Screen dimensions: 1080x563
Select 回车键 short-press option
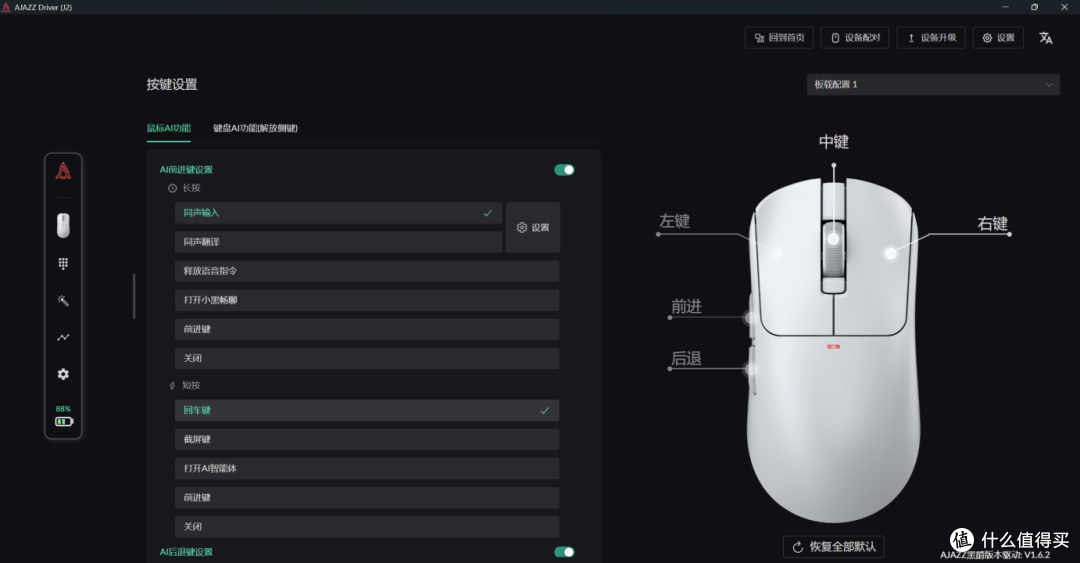tap(367, 410)
